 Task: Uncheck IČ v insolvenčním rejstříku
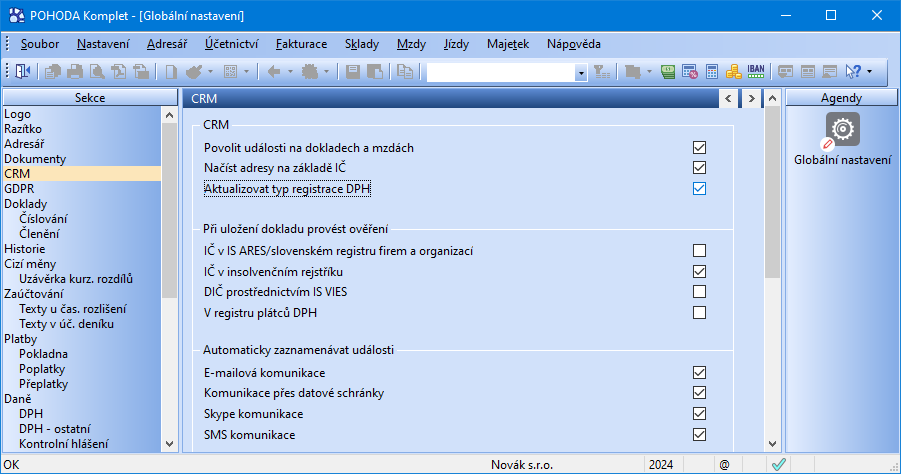699,271
